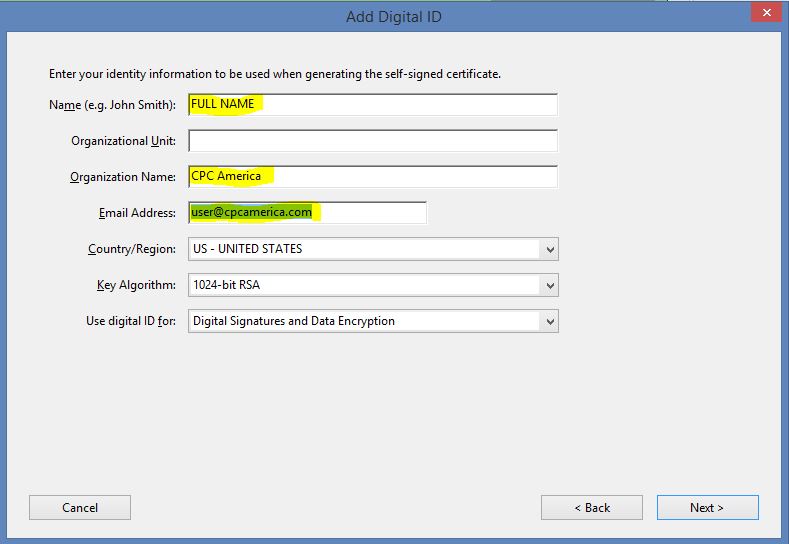The width and height of the screenshot is (789, 544).
Task: Click the US - UNITED STATES combo box
Action: click(x=373, y=249)
